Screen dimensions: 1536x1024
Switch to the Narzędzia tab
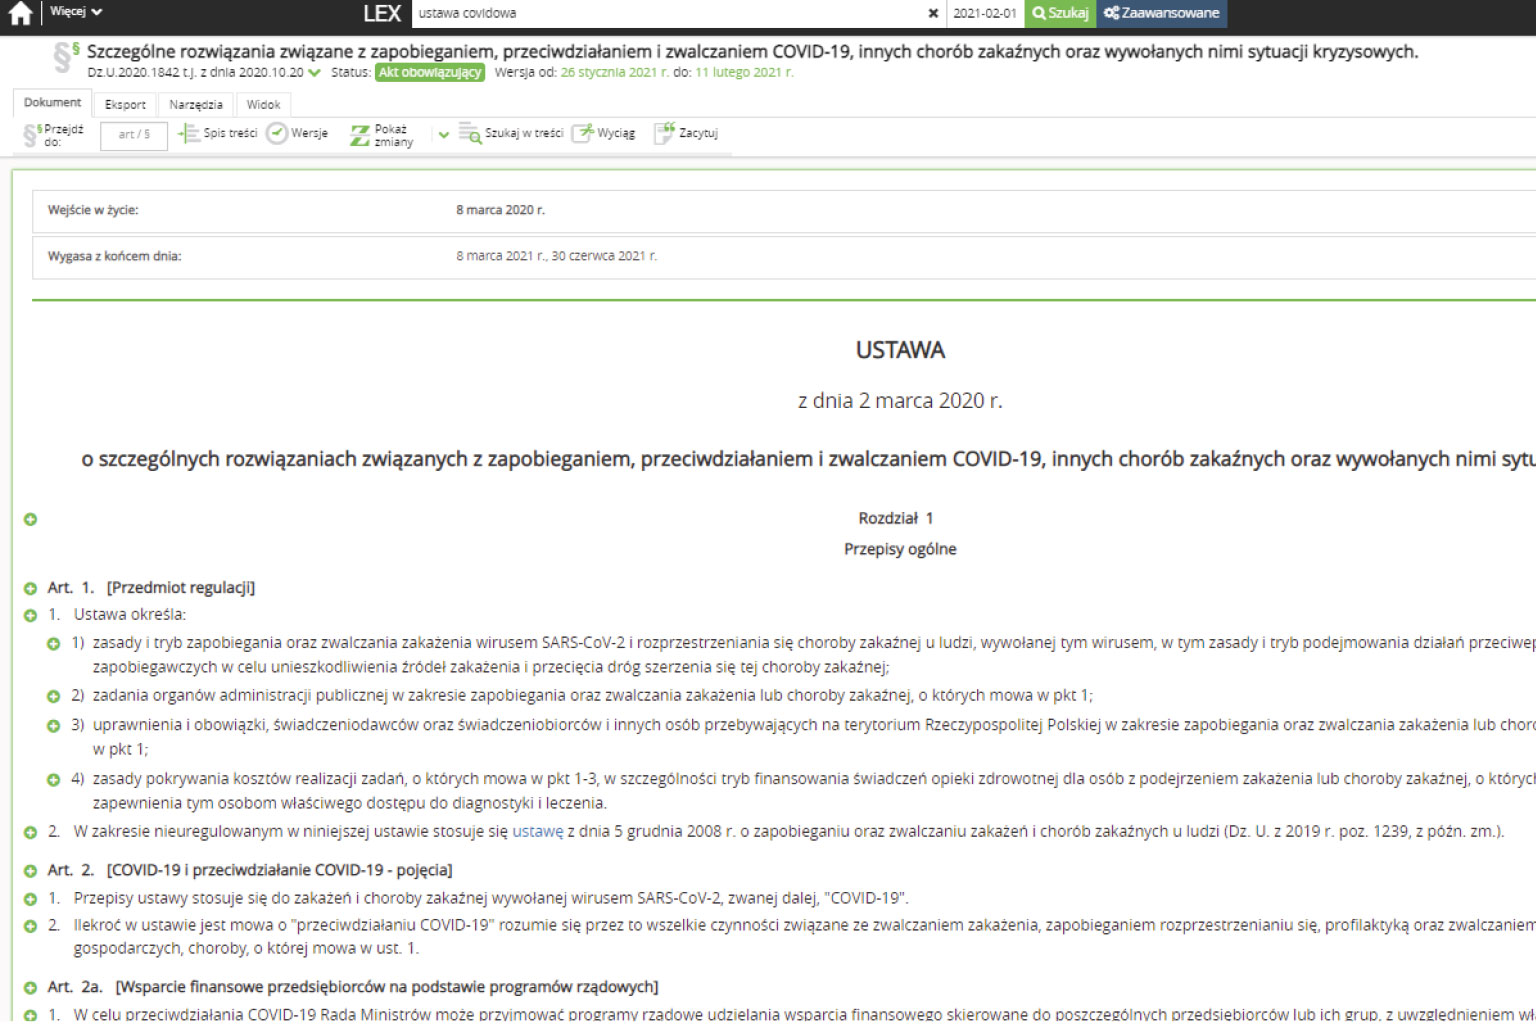tap(196, 104)
